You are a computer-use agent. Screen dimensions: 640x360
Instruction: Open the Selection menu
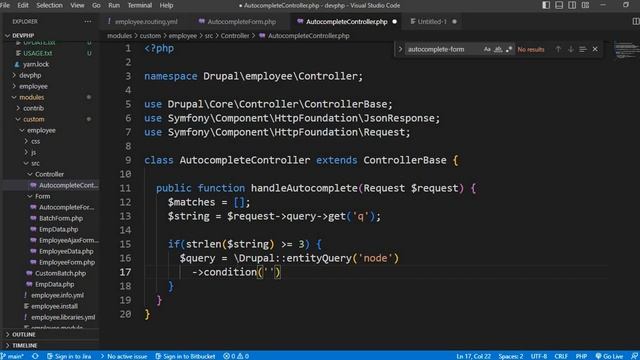click(49, 5)
